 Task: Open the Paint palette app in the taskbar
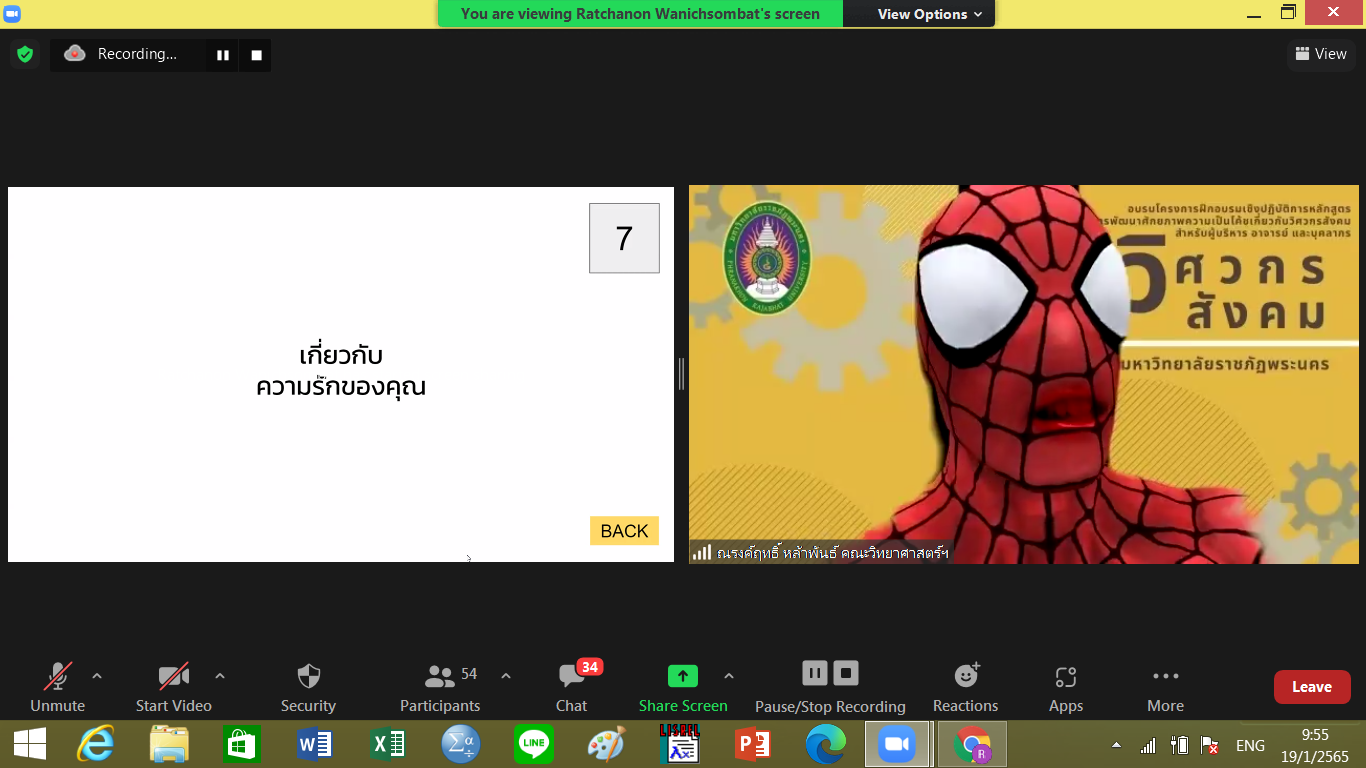point(606,745)
